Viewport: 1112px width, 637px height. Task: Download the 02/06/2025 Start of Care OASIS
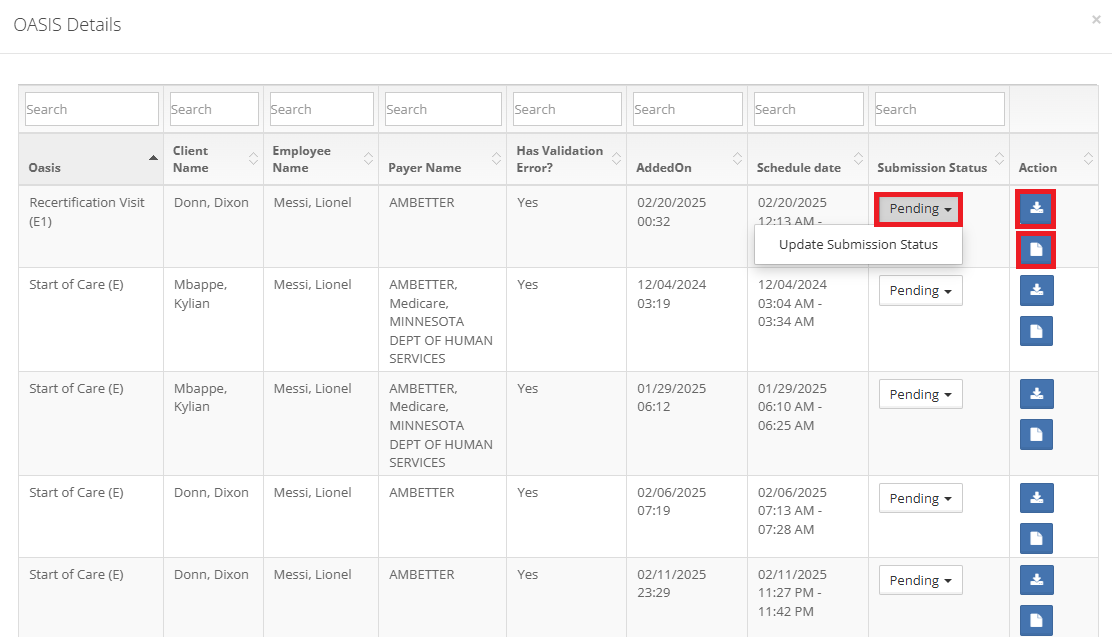[1036, 498]
